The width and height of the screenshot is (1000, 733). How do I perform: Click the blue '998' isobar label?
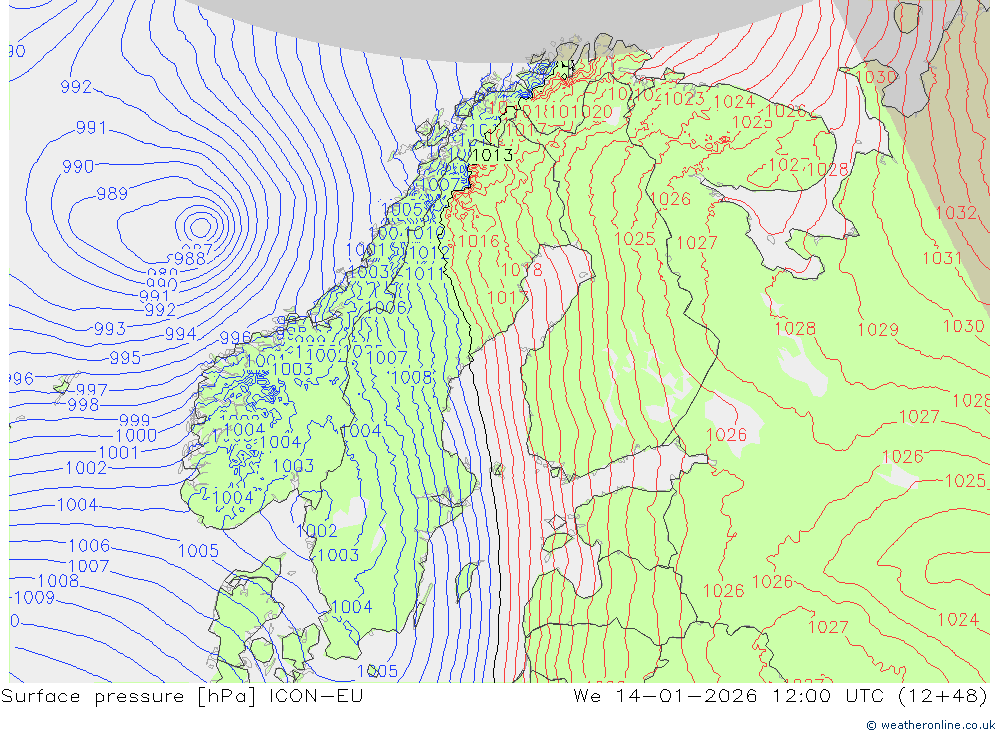click(83, 405)
